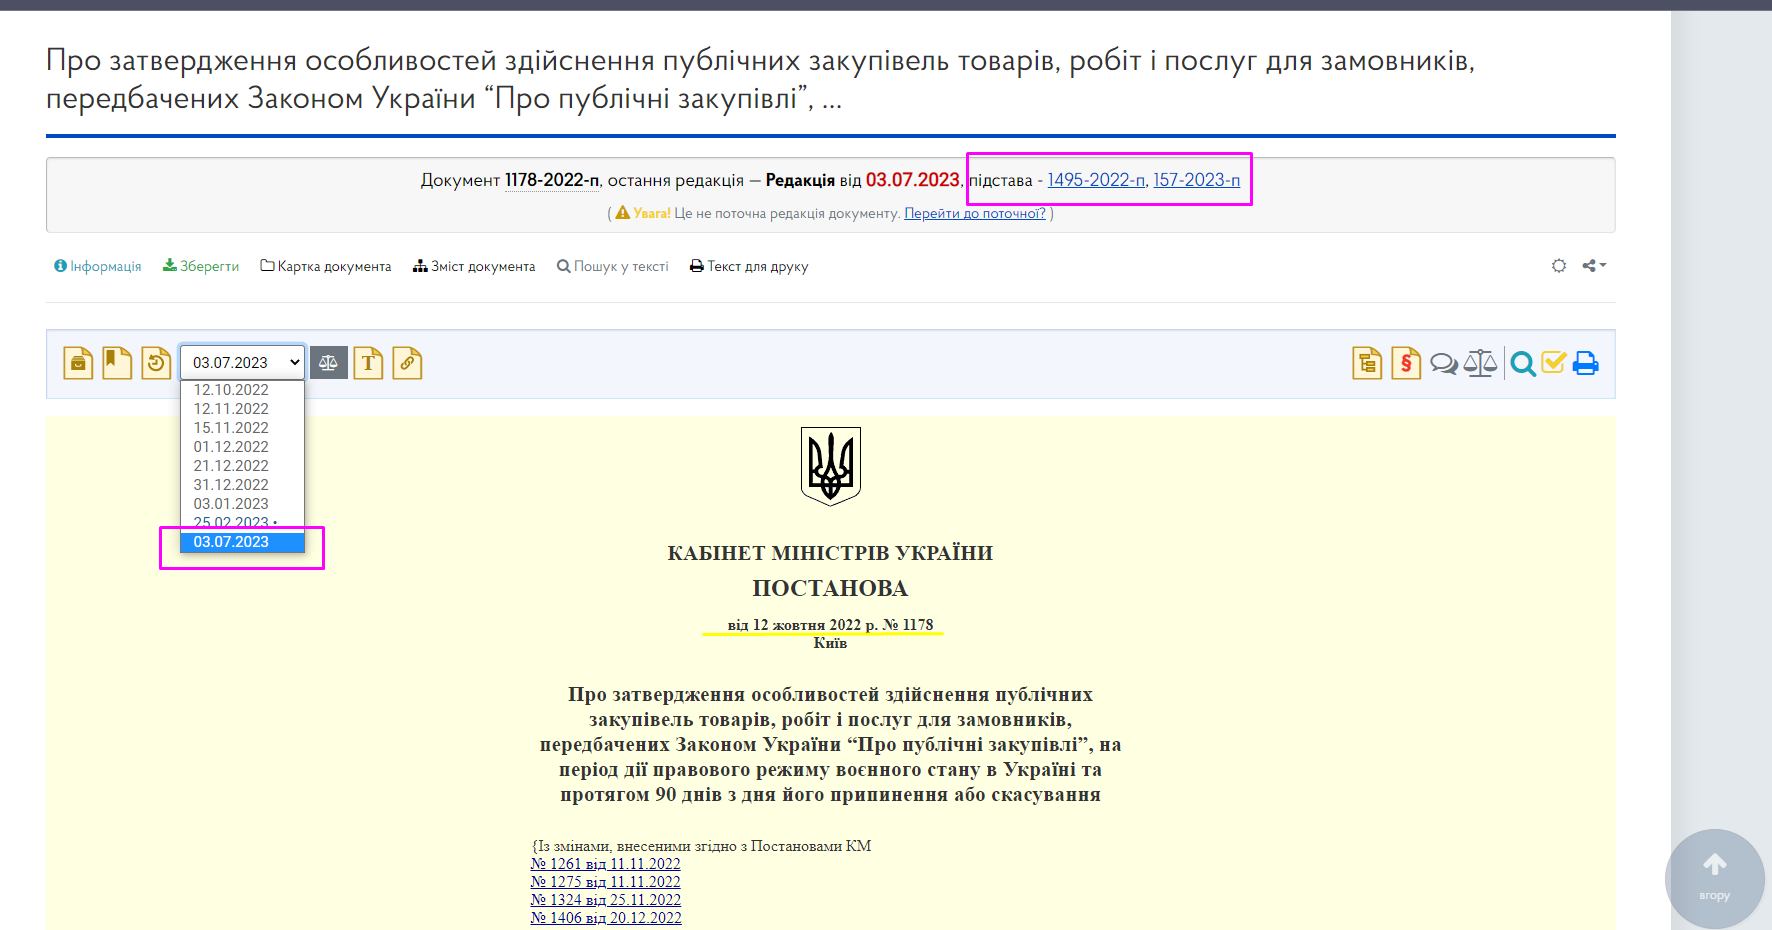The height and width of the screenshot is (930, 1772).
Task: Open the 157-2023-п basis link
Action: pyautogui.click(x=1197, y=180)
